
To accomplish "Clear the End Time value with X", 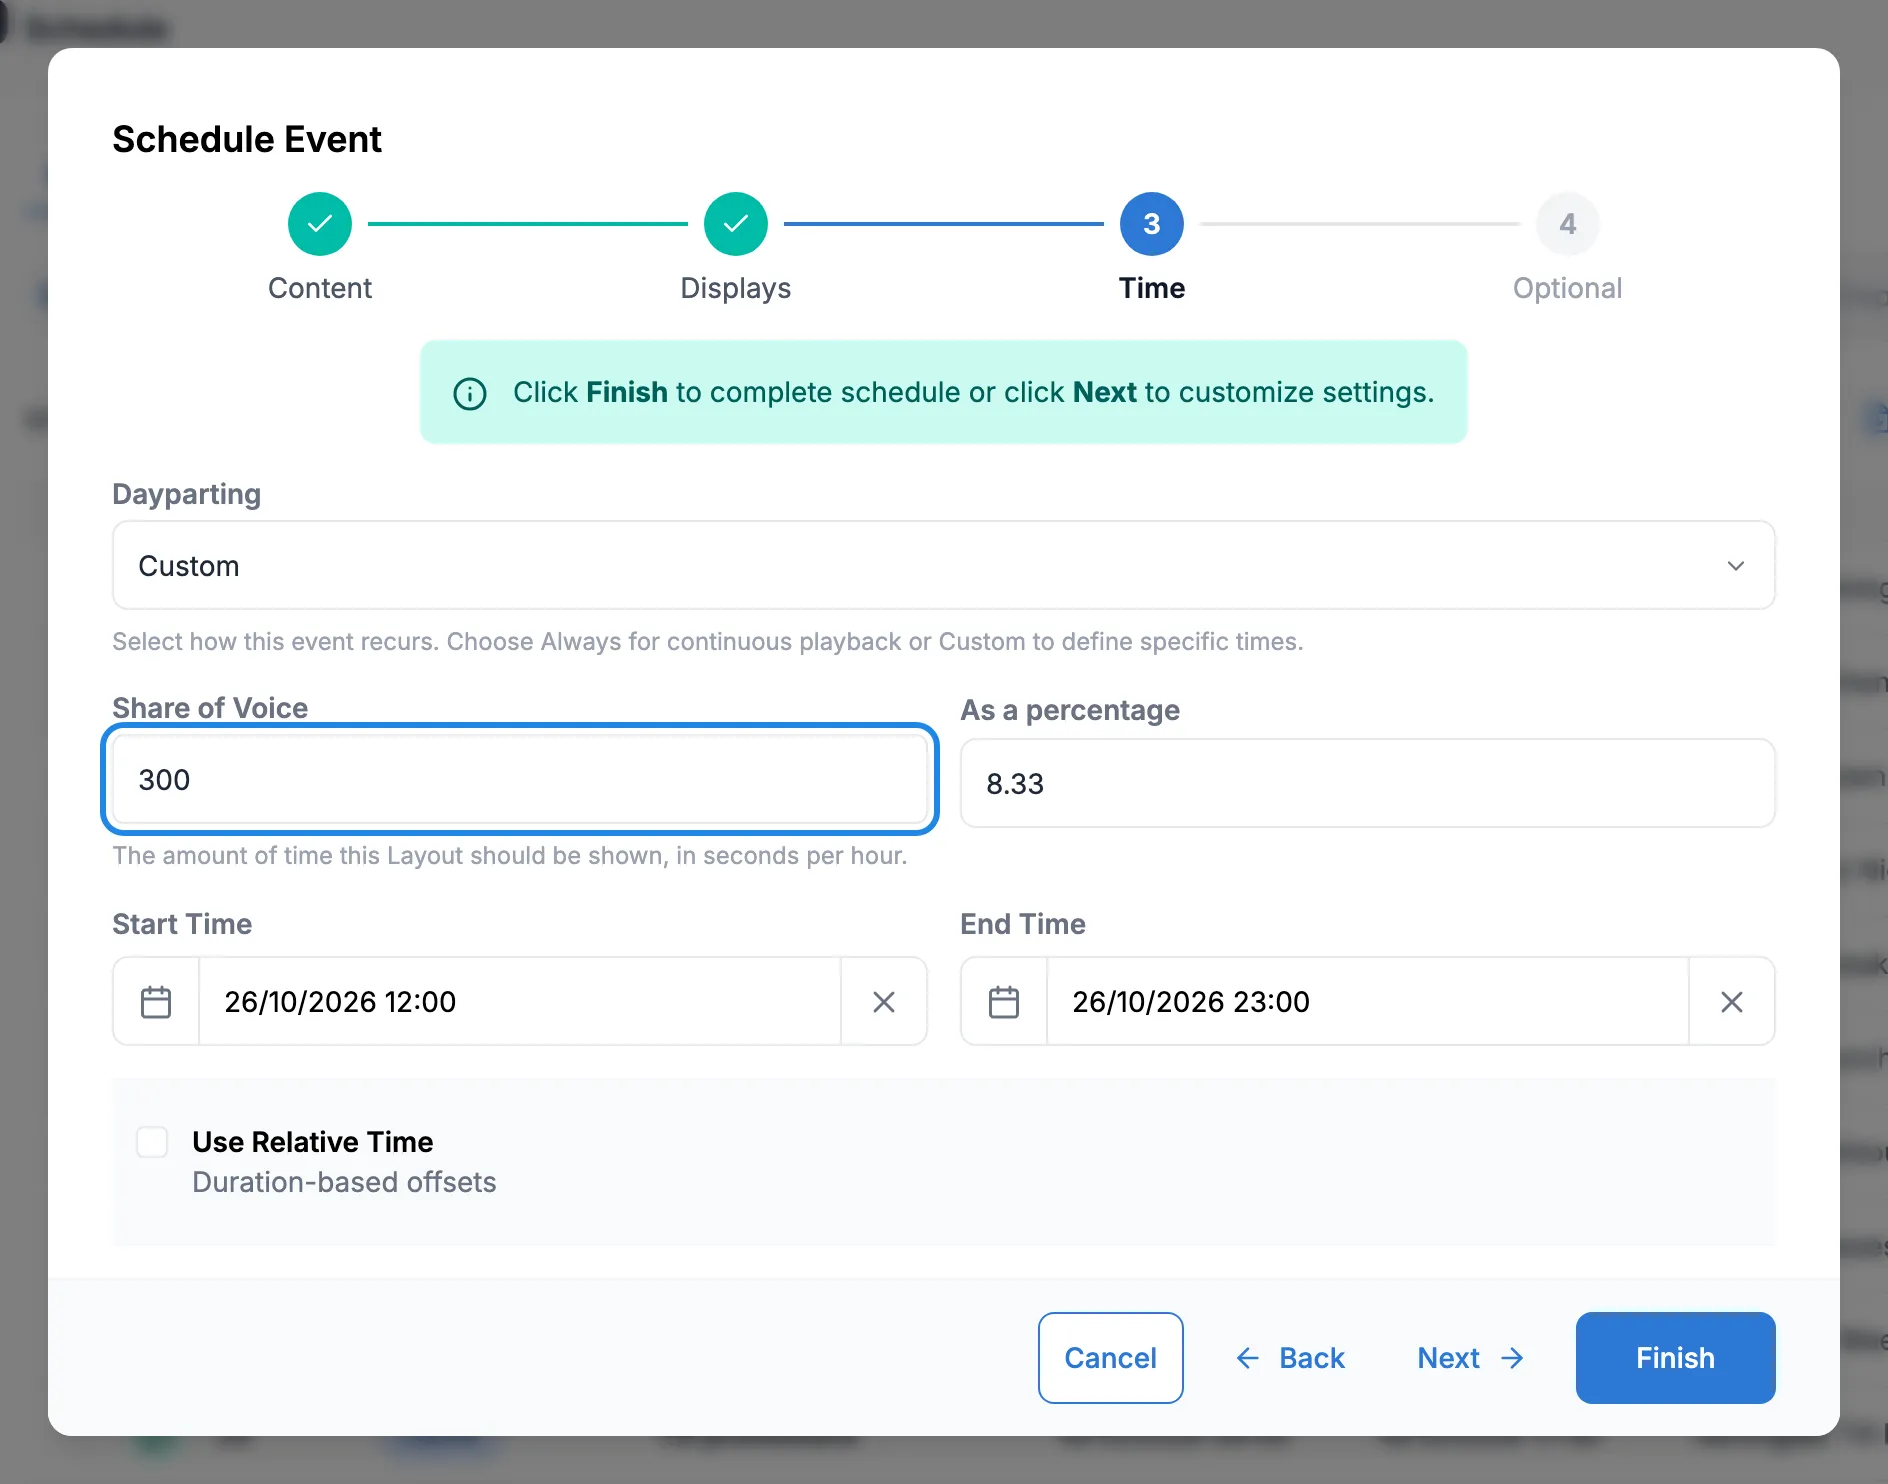I will tap(1732, 1002).
